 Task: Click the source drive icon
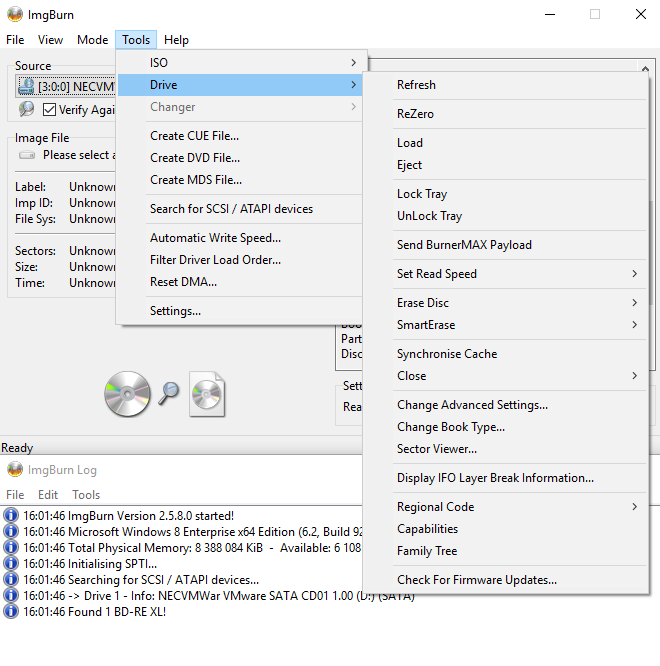[26, 86]
